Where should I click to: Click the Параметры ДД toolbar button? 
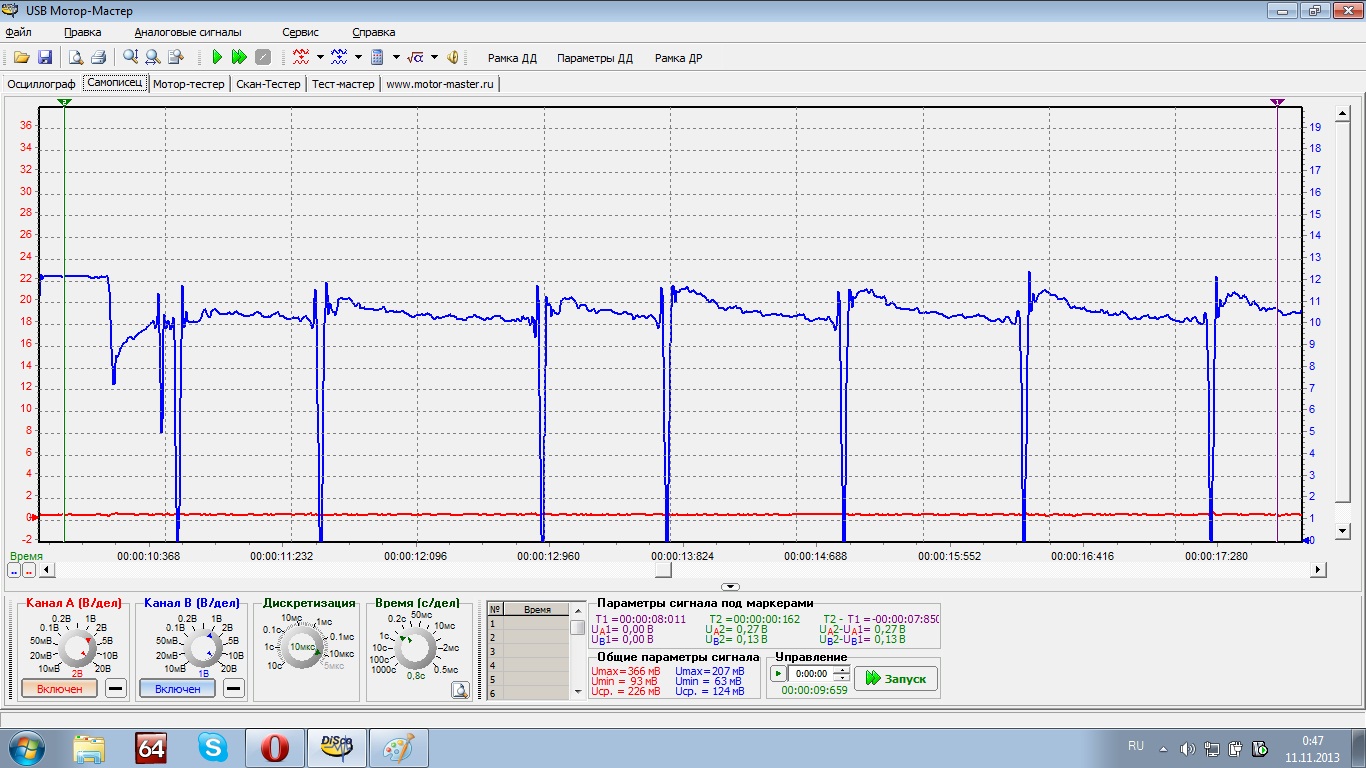click(595, 58)
